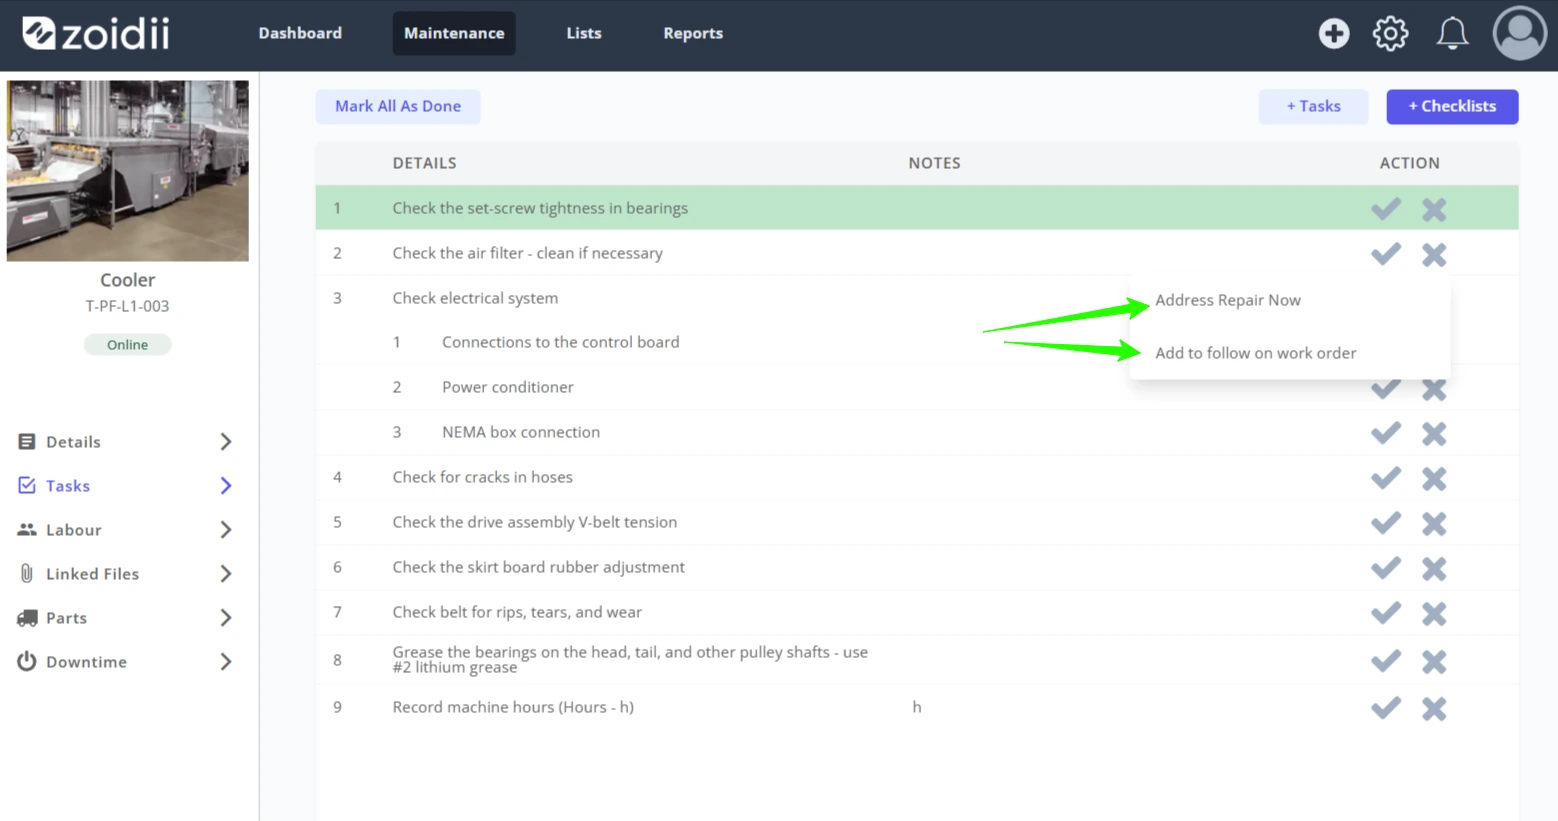Go to the Dashboard tab
This screenshot has height=821, width=1558.
300,33
